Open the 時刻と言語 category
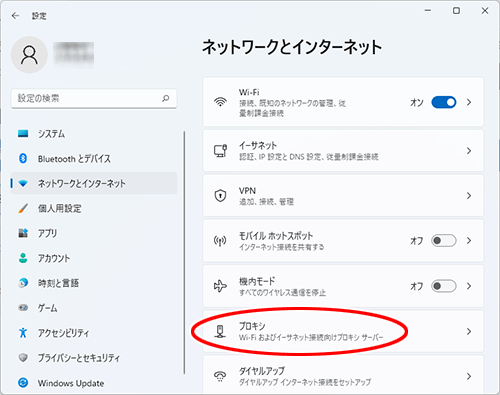Screen dimensions: 500x395 [x=94, y=283]
